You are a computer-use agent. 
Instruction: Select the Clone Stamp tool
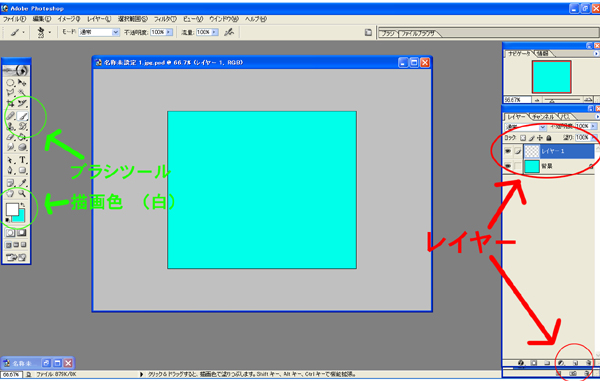click(10, 126)
